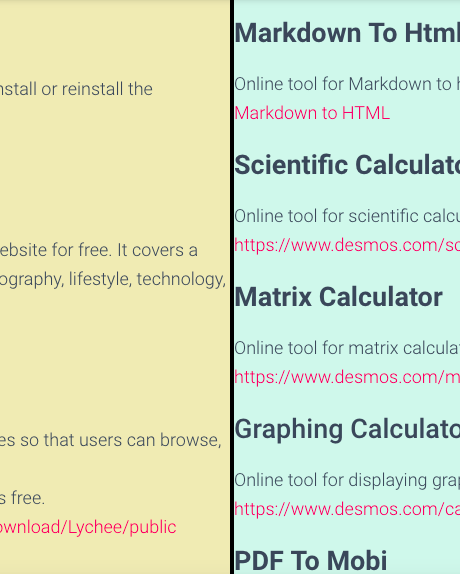Follow the desmos.com matrix calculator URL

pos(347,377)
